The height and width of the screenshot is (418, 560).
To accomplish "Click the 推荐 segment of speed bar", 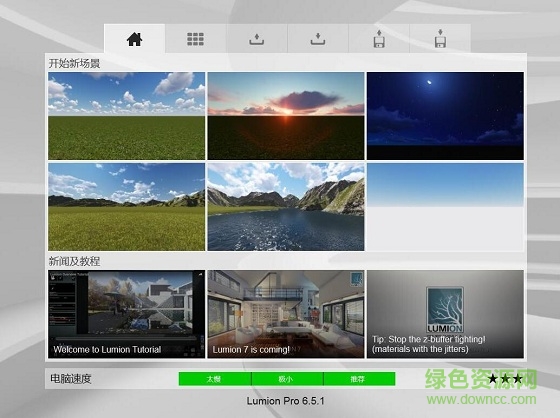I will (359, 379).
